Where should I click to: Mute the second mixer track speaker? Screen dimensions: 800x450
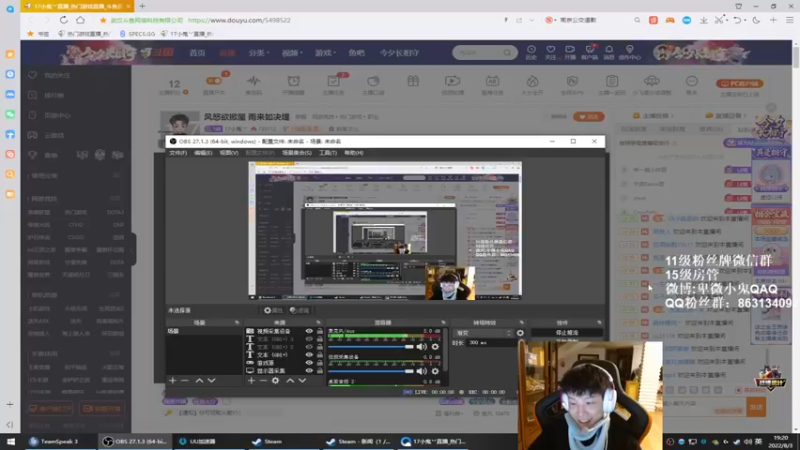click(421, 371)
